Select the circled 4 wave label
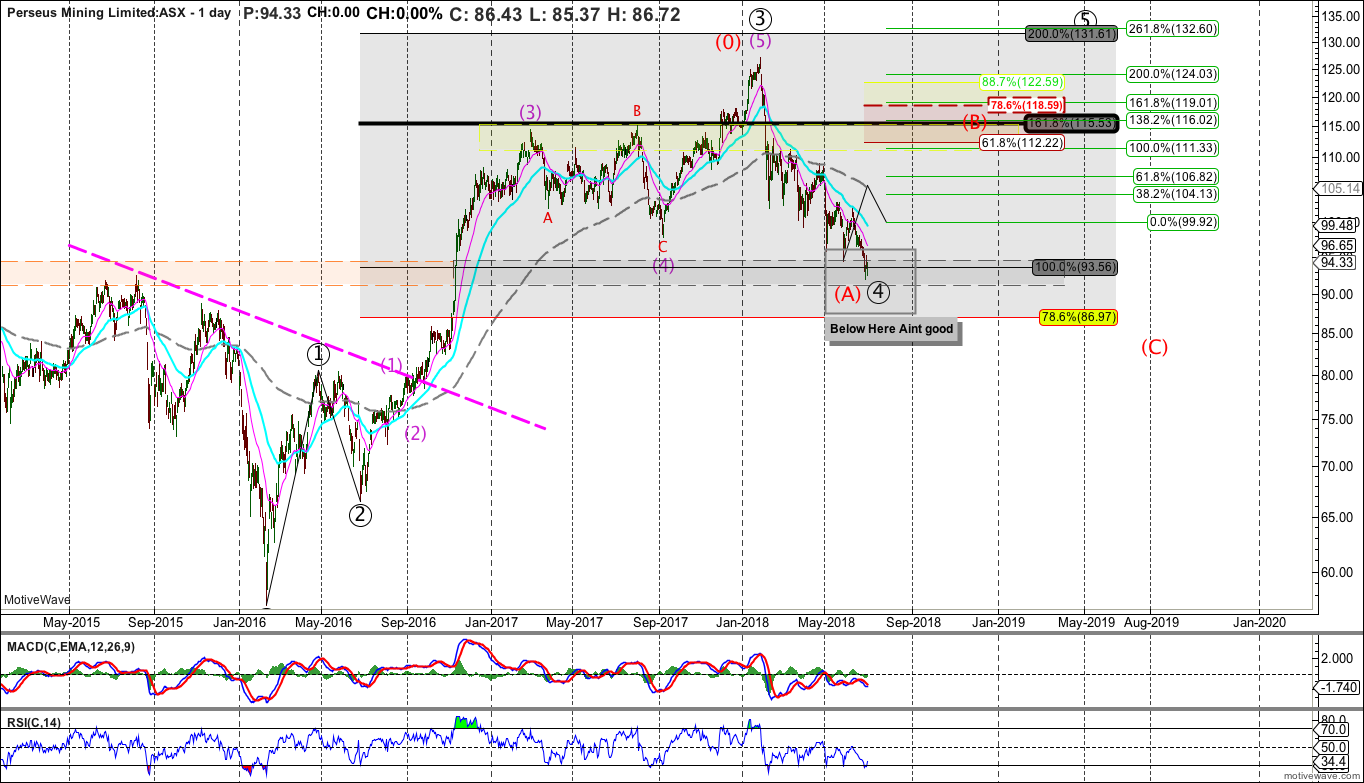This screenshot has width=1364, height=783. 878,292
